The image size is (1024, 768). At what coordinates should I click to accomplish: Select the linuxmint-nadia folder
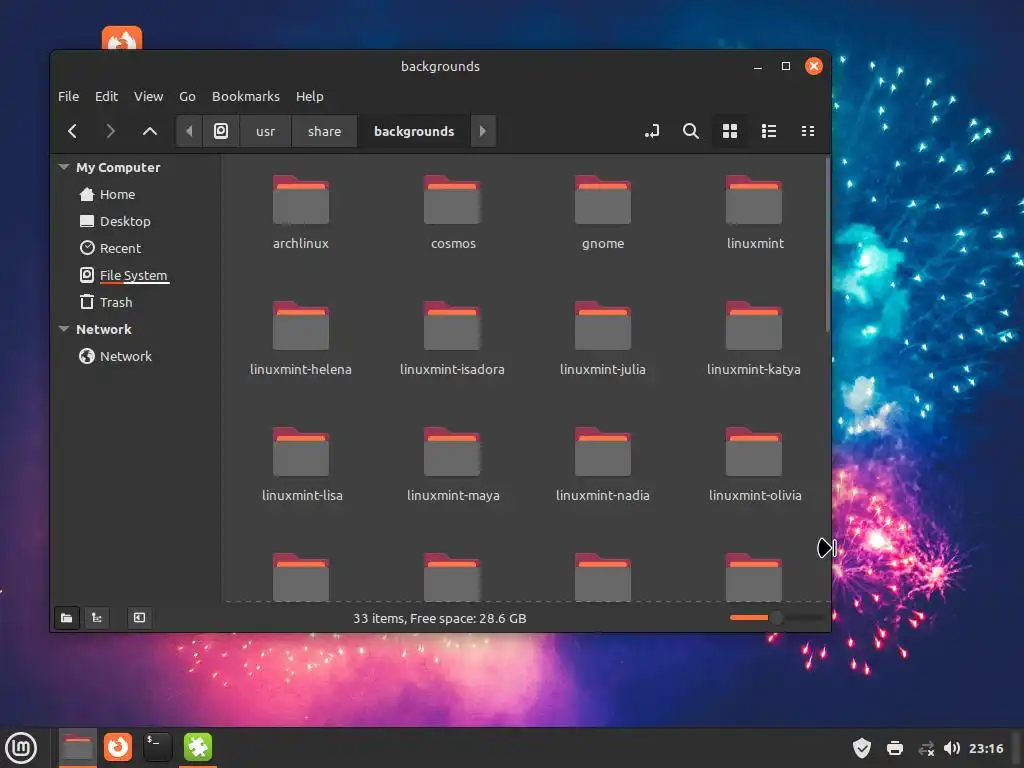point(603,464)
